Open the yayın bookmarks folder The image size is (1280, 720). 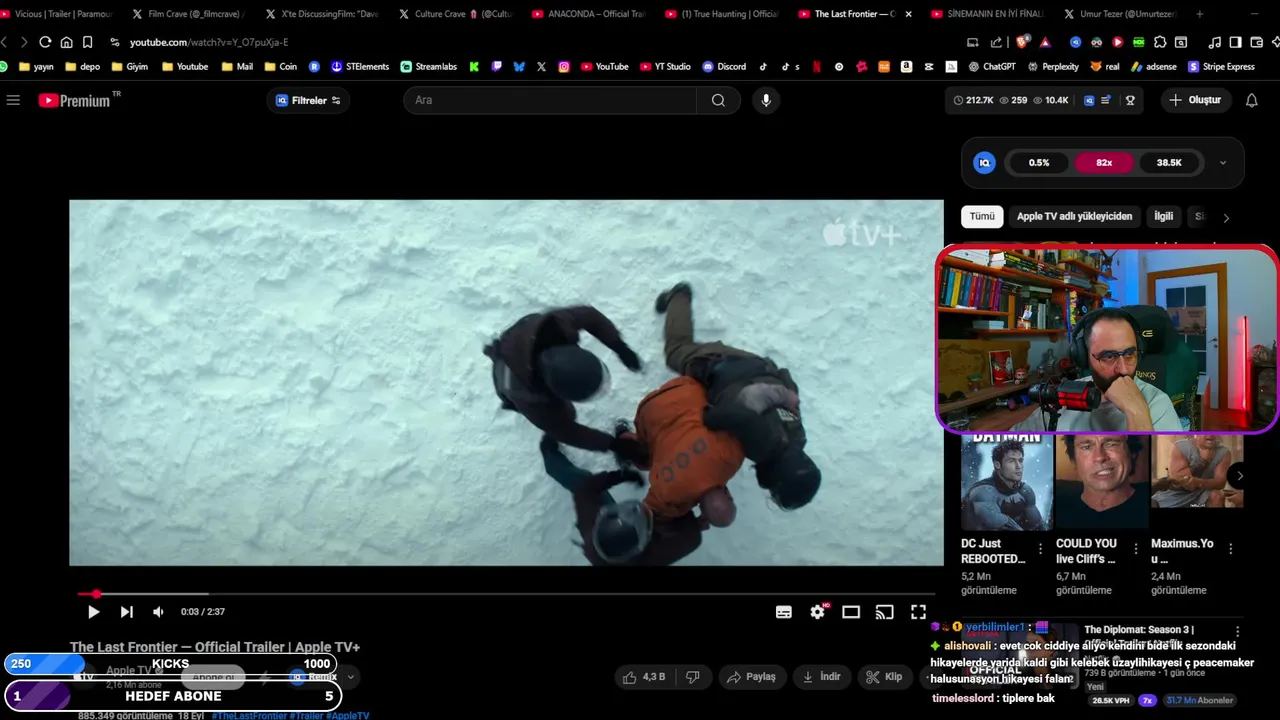click(36, 67)
